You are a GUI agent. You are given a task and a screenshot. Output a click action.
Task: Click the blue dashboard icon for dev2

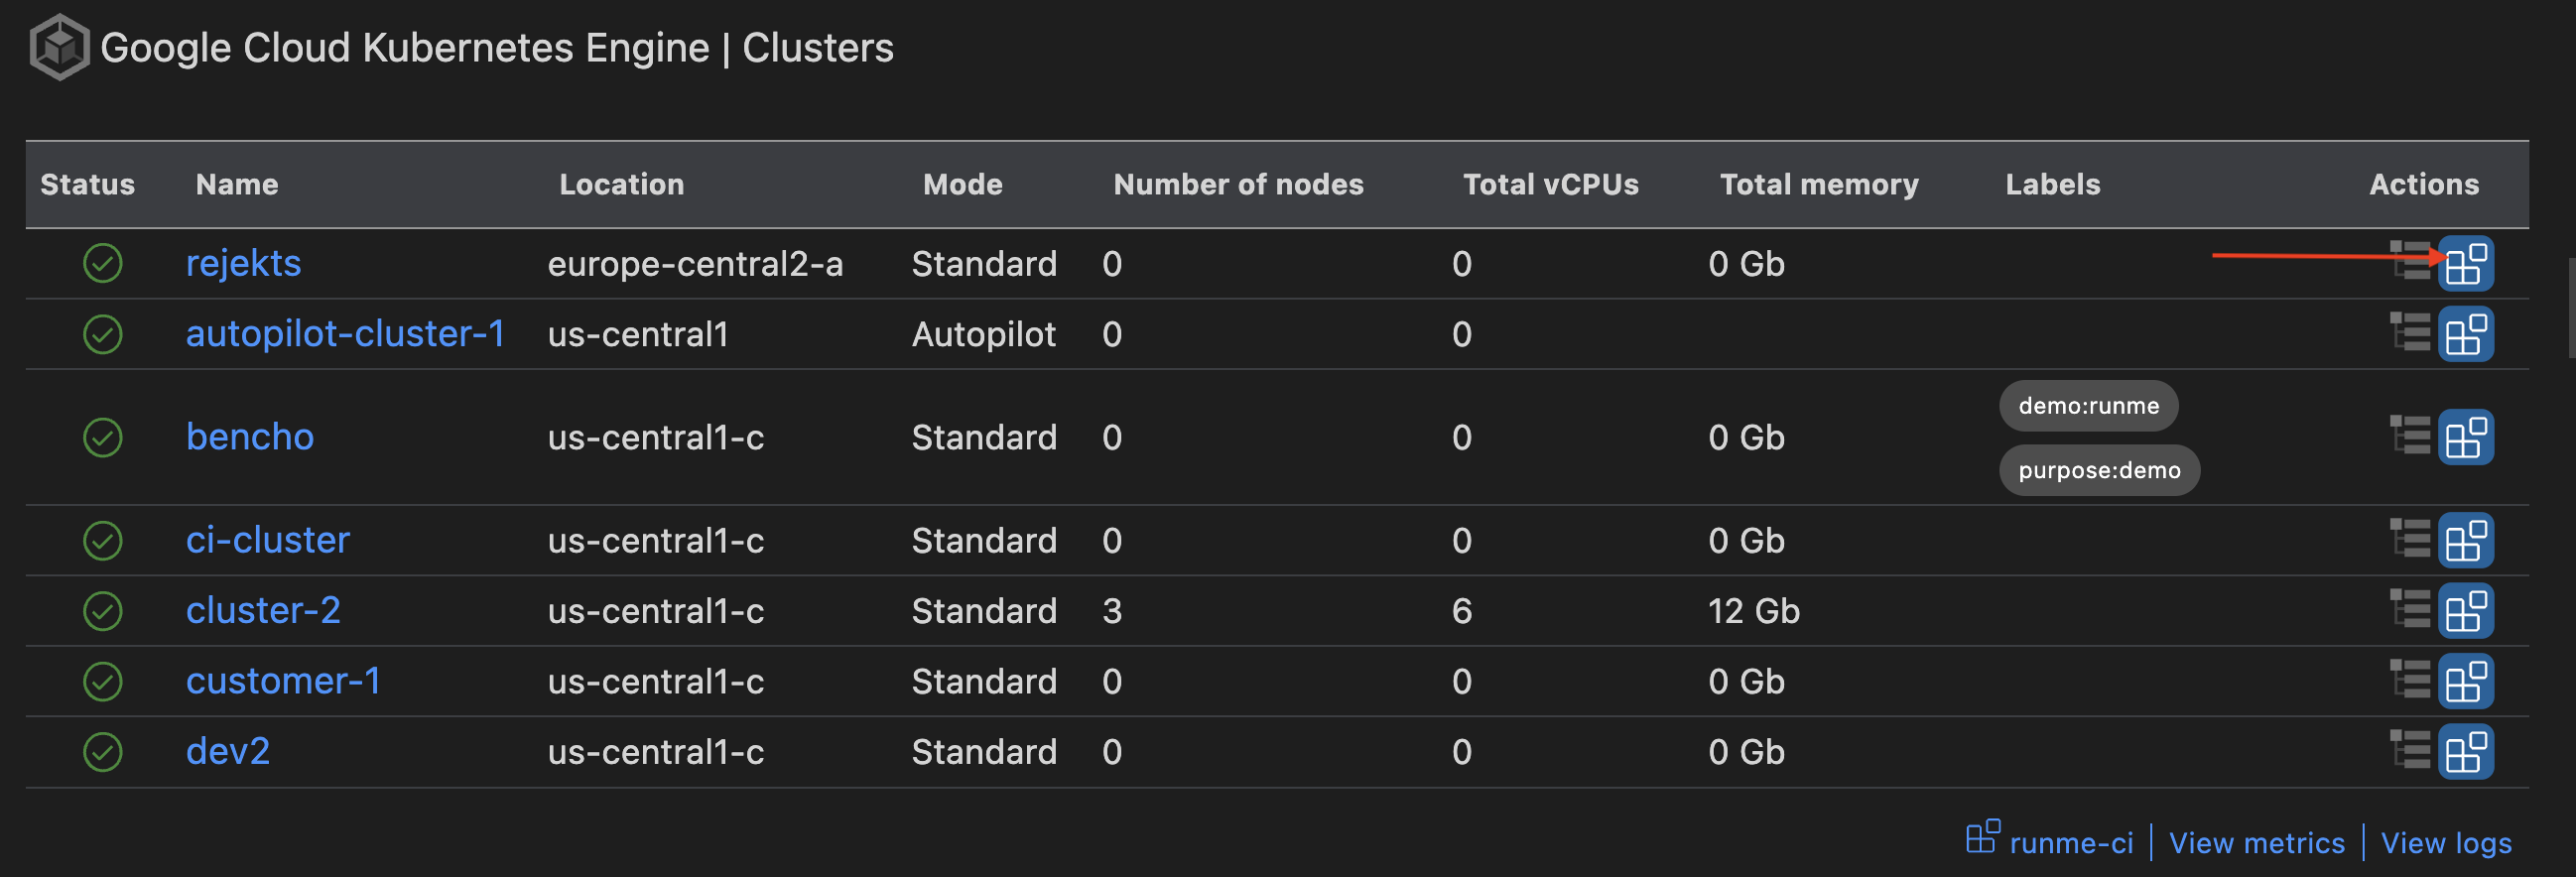point(2465,752)
